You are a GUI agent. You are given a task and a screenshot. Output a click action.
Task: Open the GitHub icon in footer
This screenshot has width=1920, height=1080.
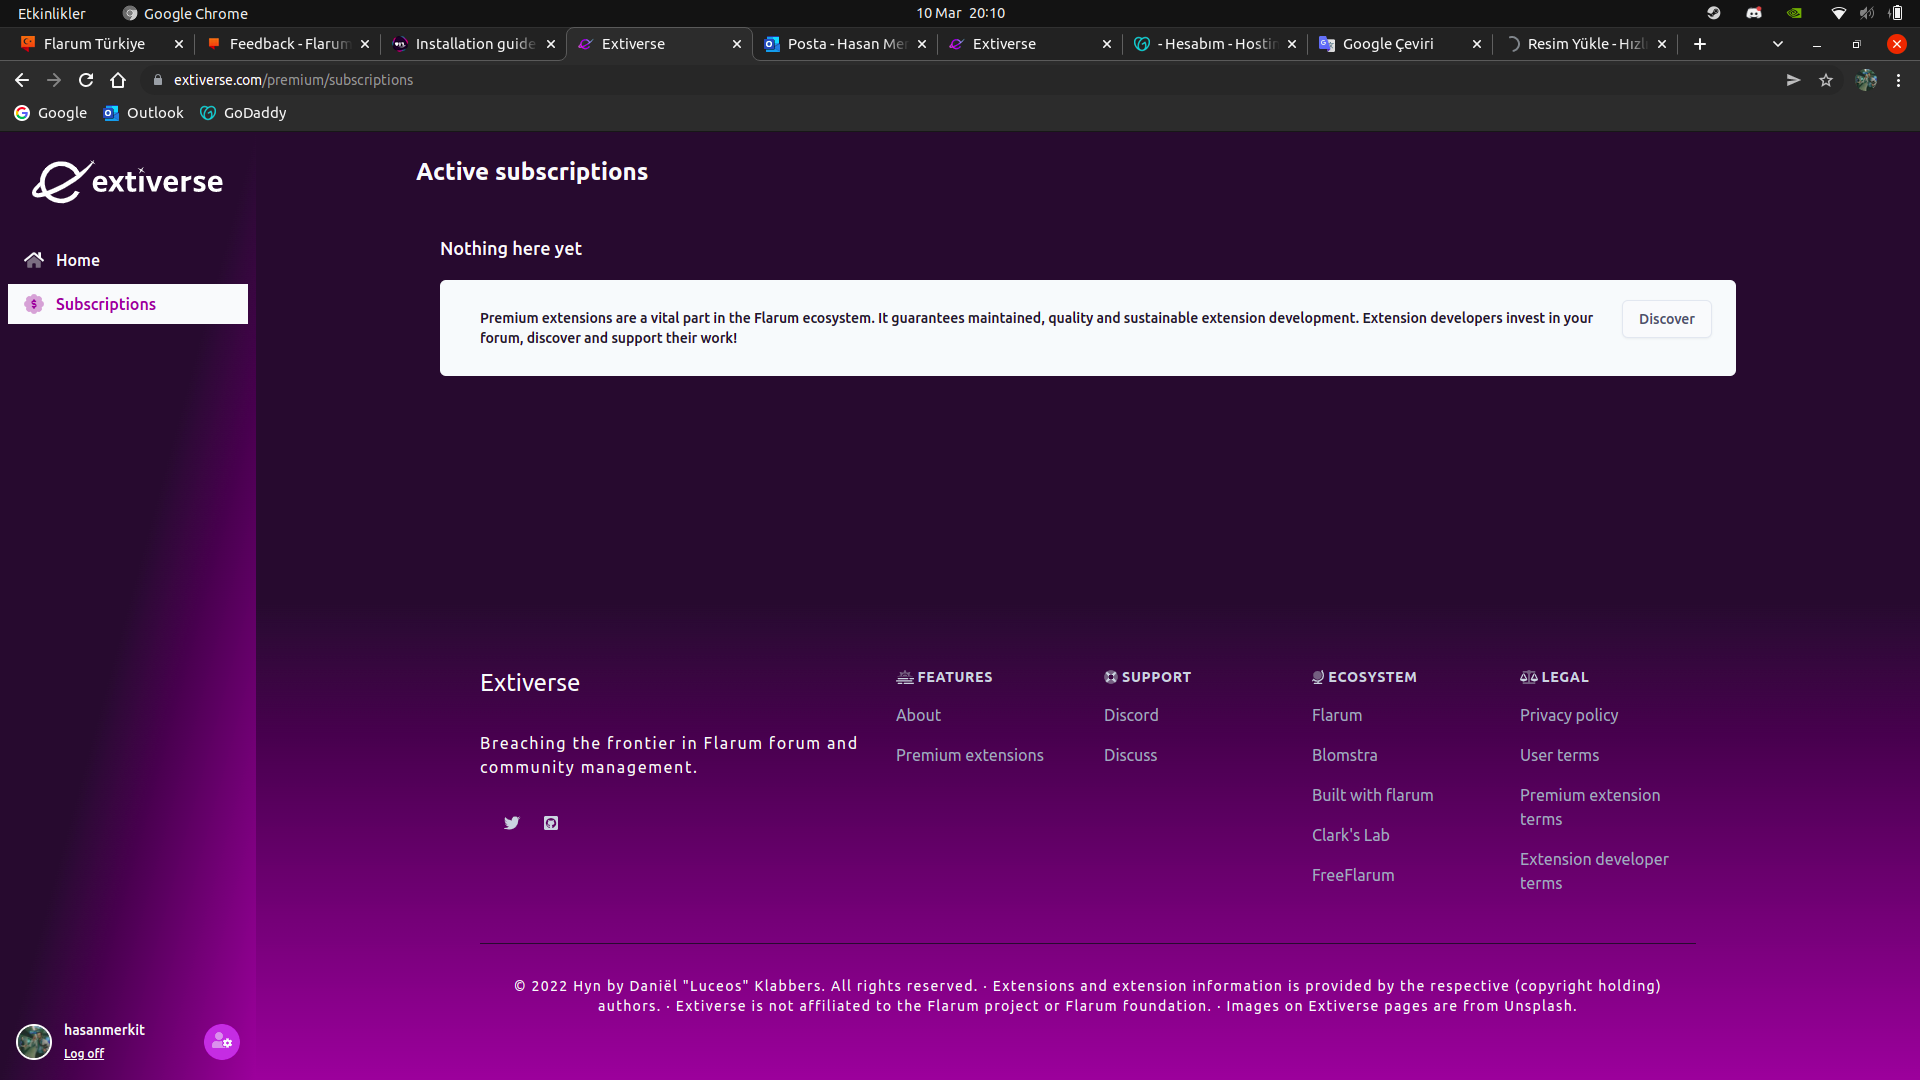tap(551, 823)
